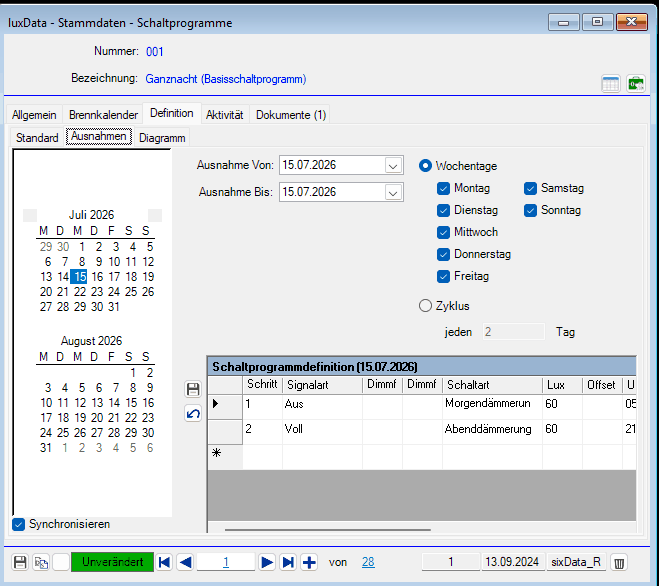The image size is (659, 586).
Task: Open the Ausnahme Von date dropdown
Action: coord(393,165)
